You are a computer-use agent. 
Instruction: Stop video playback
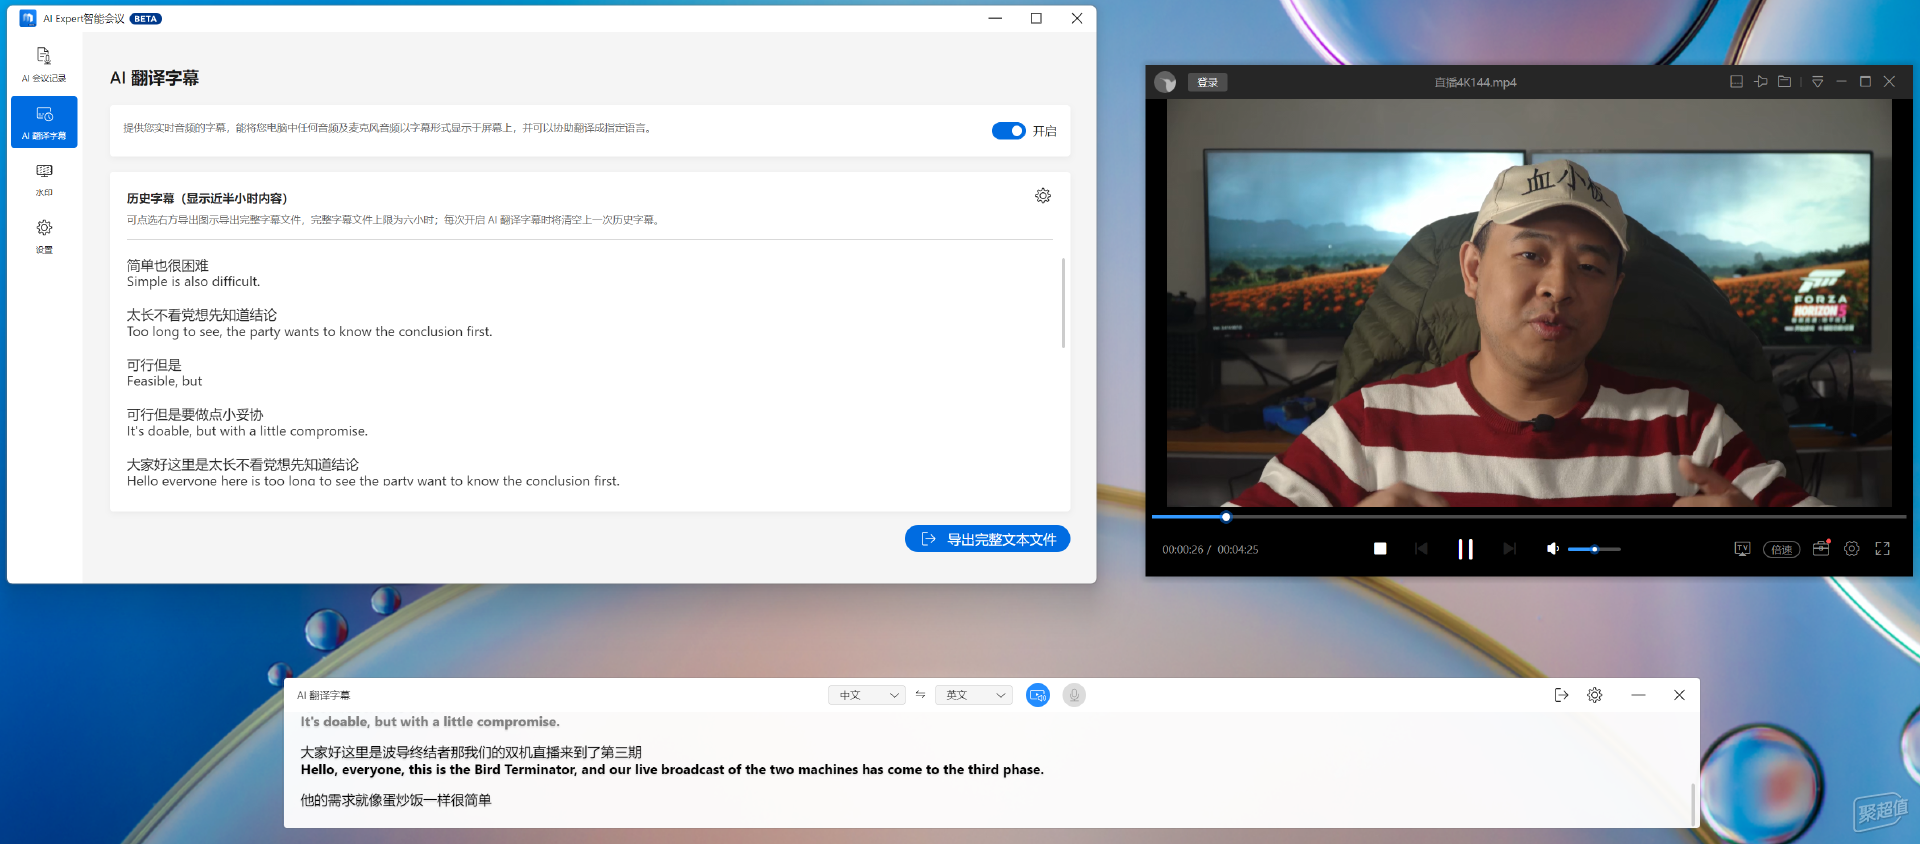pyautogui.click(x=1380, y=549)
